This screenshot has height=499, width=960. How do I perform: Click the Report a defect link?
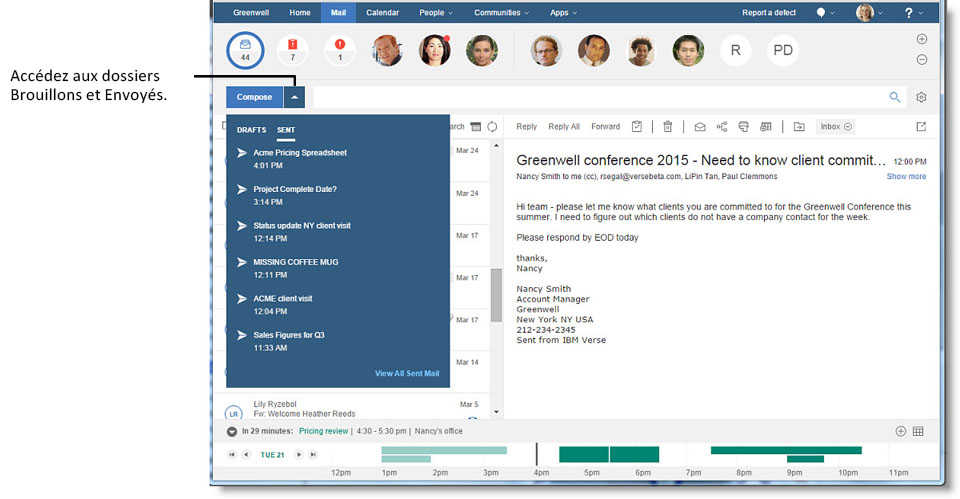click(769, 12)
